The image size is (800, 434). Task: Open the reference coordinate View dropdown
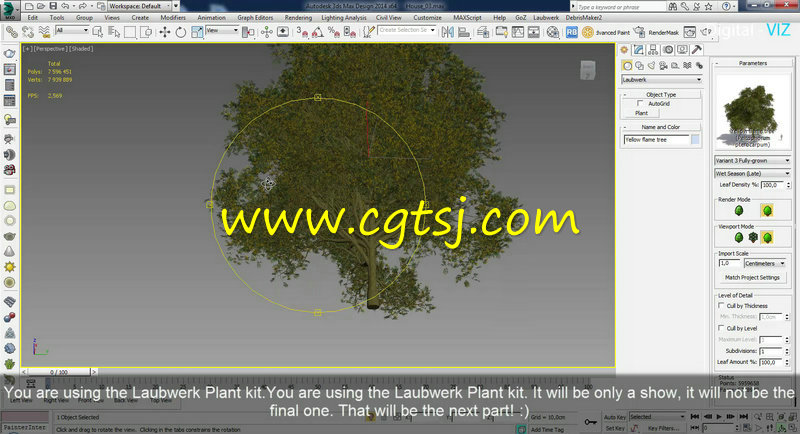222,31
